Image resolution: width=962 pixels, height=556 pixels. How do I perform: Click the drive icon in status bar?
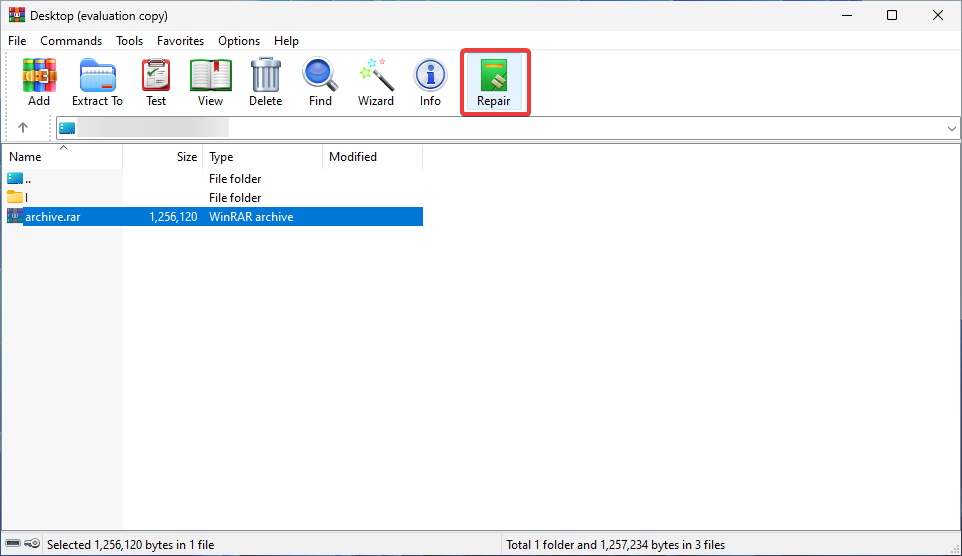click(13, 544)
